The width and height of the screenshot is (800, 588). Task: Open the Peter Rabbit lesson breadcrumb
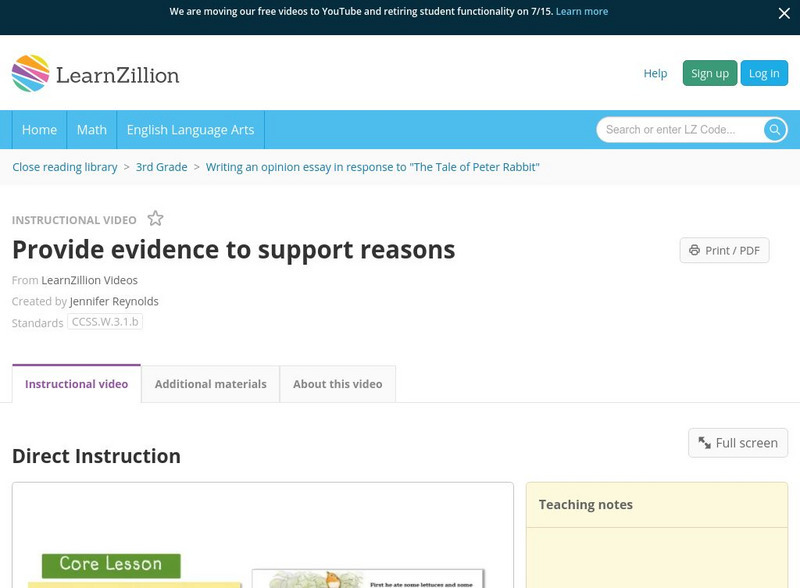click(371, 166)
